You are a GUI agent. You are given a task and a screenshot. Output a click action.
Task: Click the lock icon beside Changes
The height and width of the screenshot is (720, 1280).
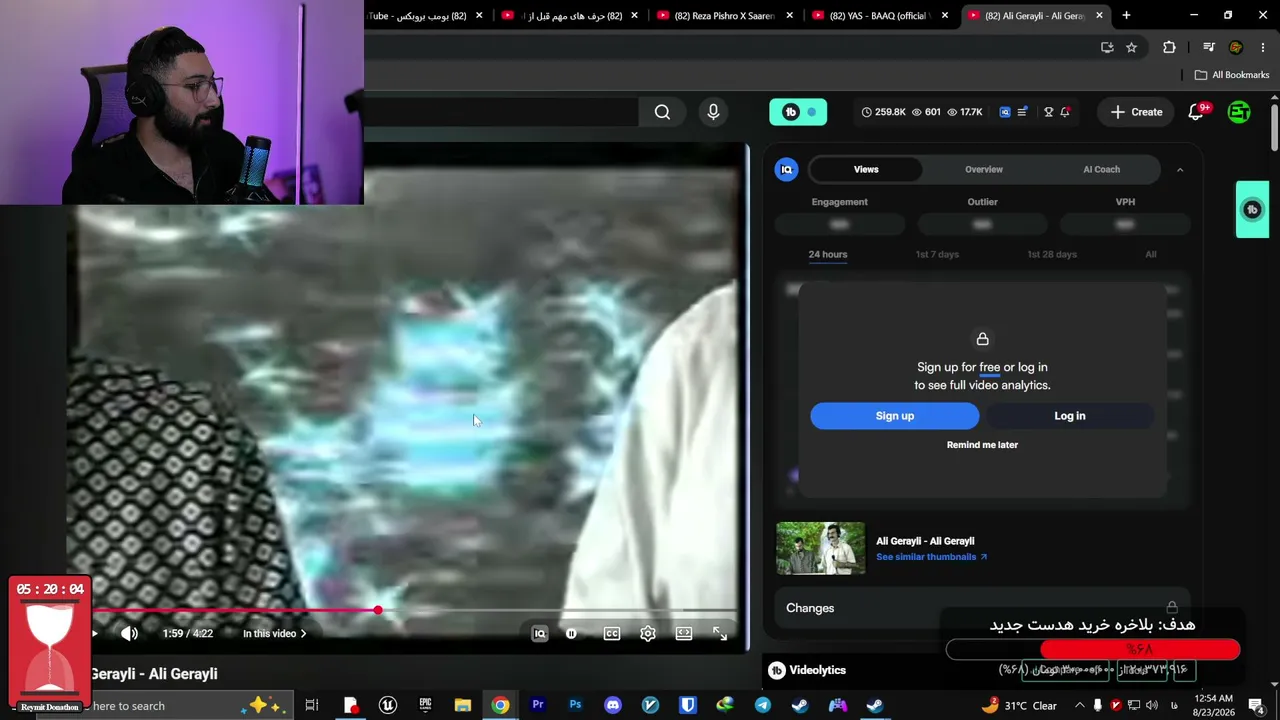pos(1172,607)
